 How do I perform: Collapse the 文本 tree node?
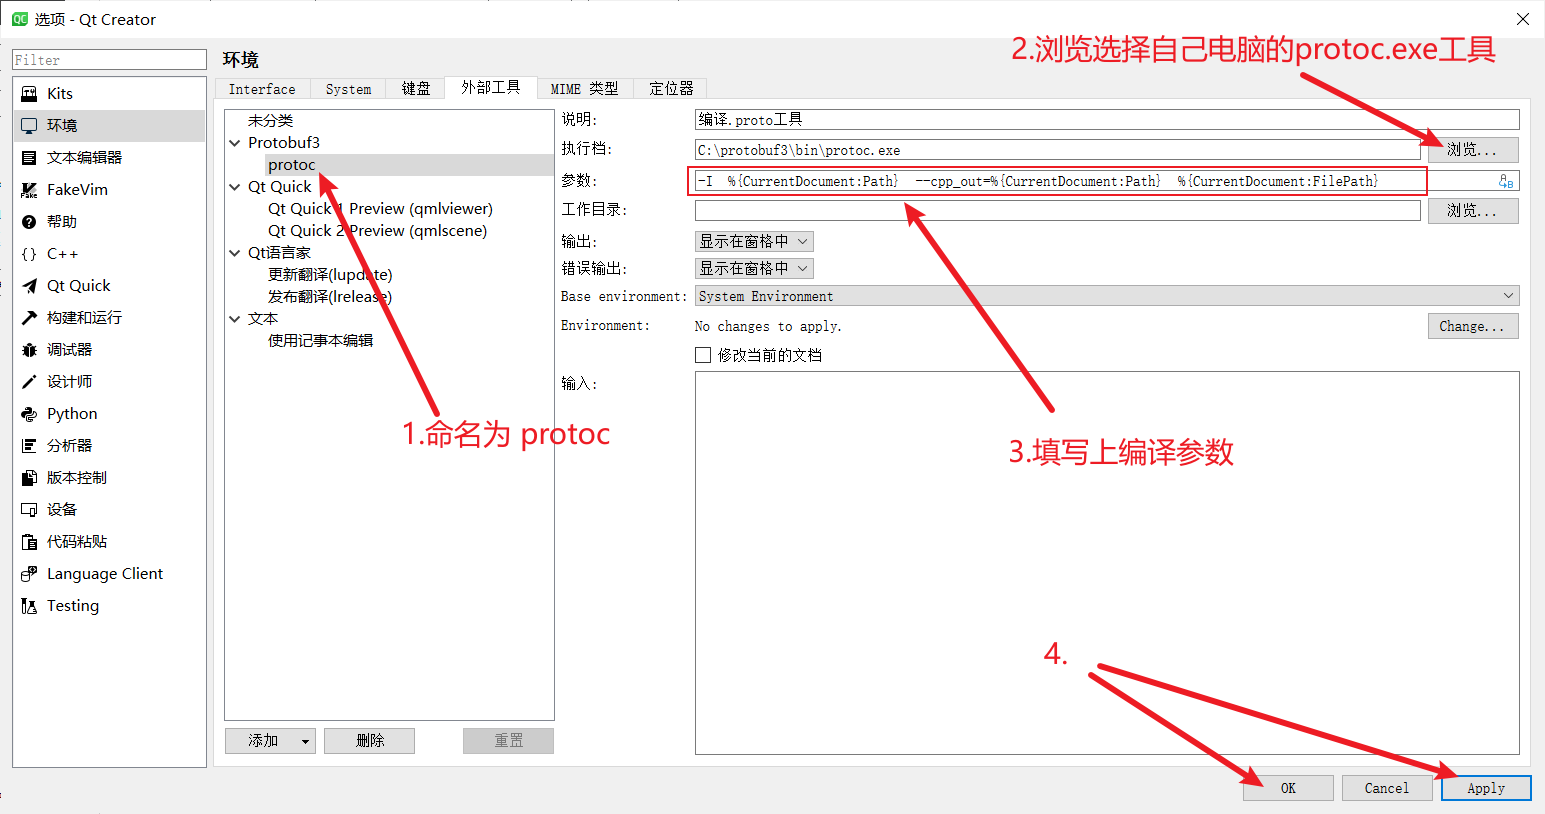click(235, 319)
